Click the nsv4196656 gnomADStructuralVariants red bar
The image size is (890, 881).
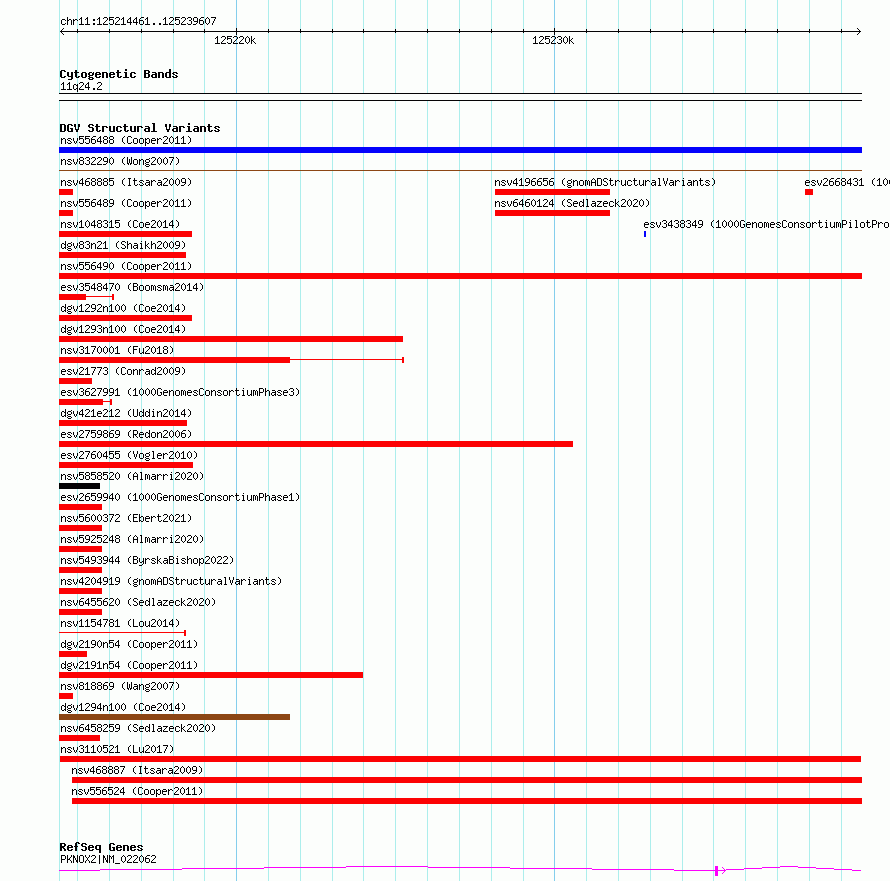coord(552,192)
